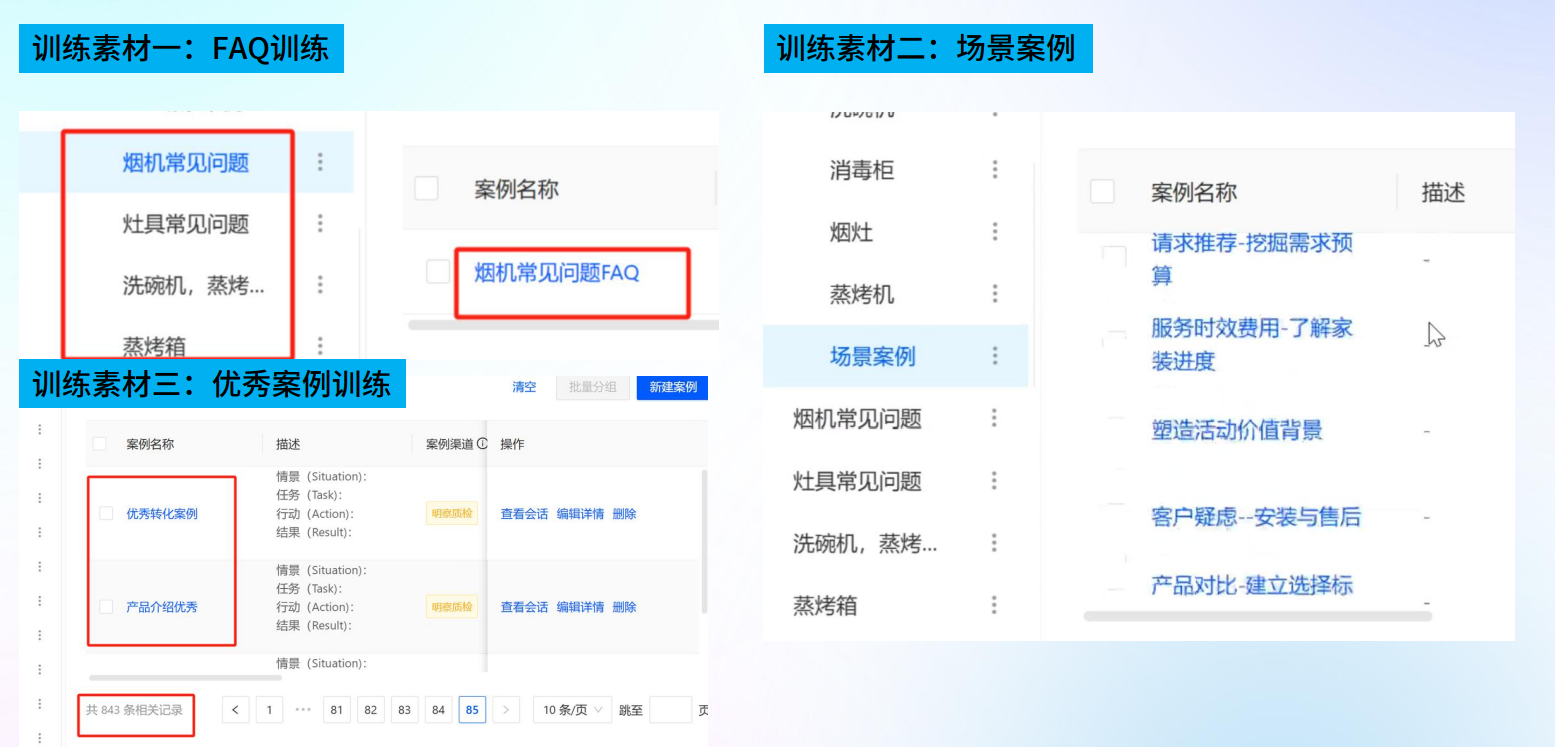Screen dimensions: 1555x747
Task: Open 服务时效费用-了解家装进度 case link
Action: pos(1252,344)
